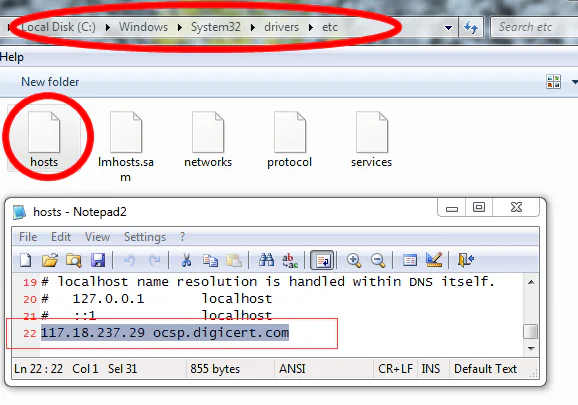Viewport: 578px width, 405px height.
Task: Select the services file
Action: point(371,140)
